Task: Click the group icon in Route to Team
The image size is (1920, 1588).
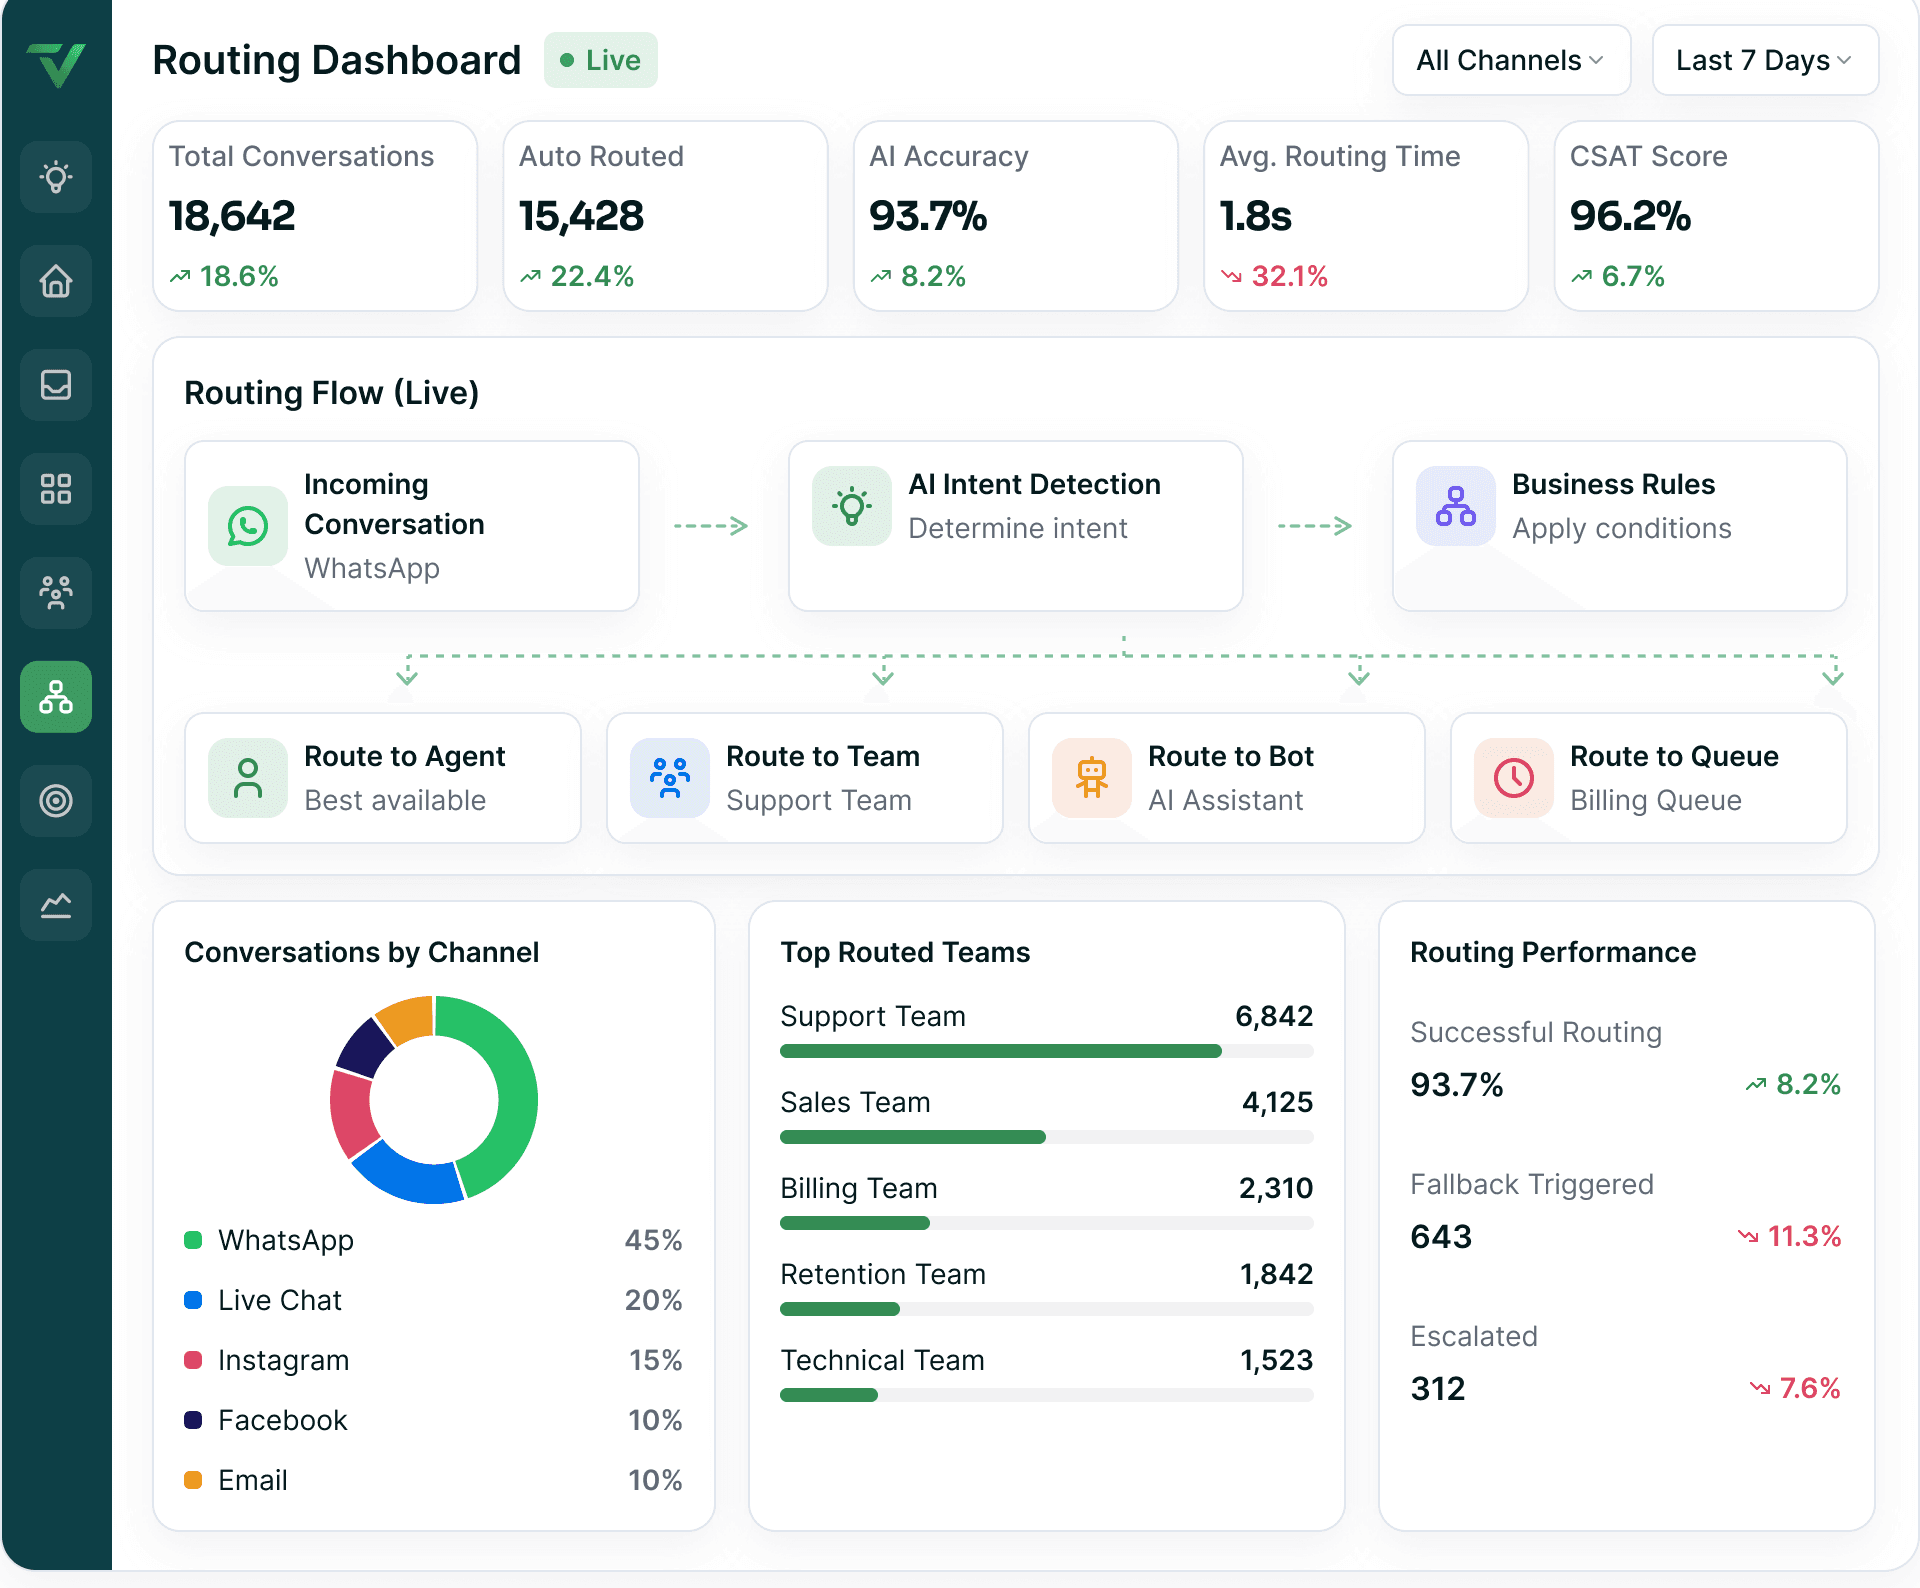Action: point(670,778)
